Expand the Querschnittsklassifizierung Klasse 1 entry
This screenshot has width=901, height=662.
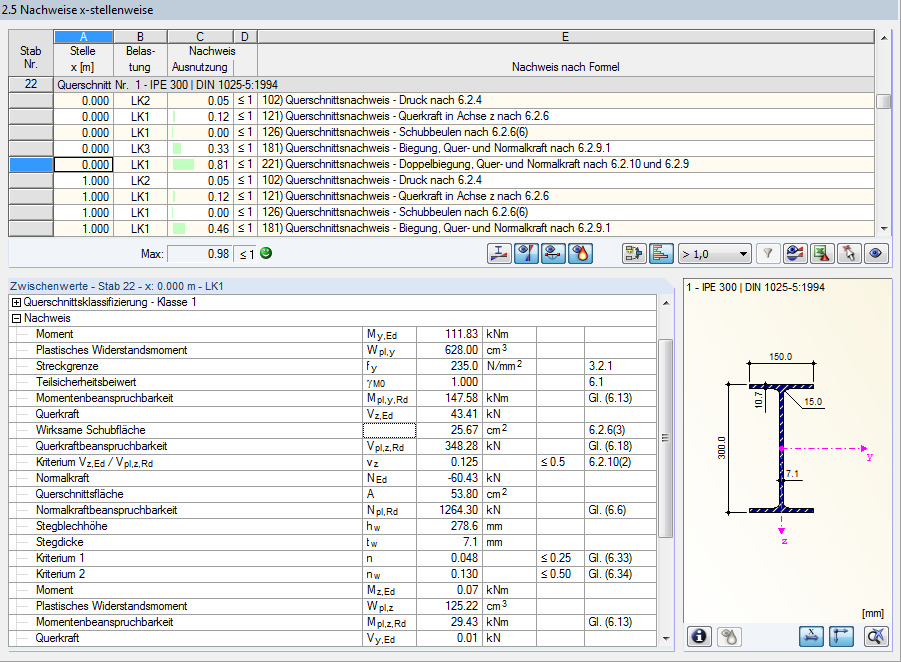pos(18,301)
